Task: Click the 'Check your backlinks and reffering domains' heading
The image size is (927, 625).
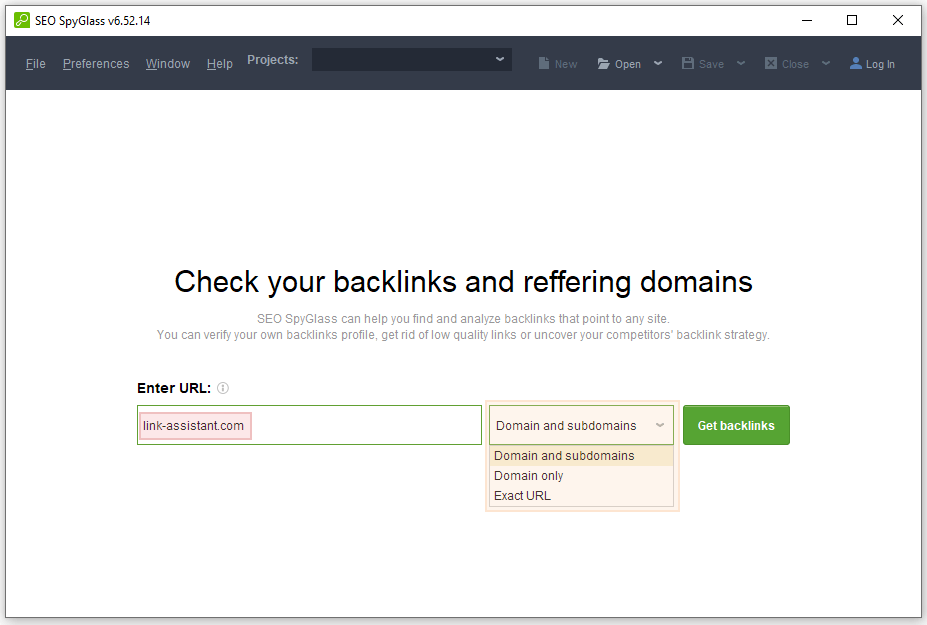Action: [x=464, y=281]
